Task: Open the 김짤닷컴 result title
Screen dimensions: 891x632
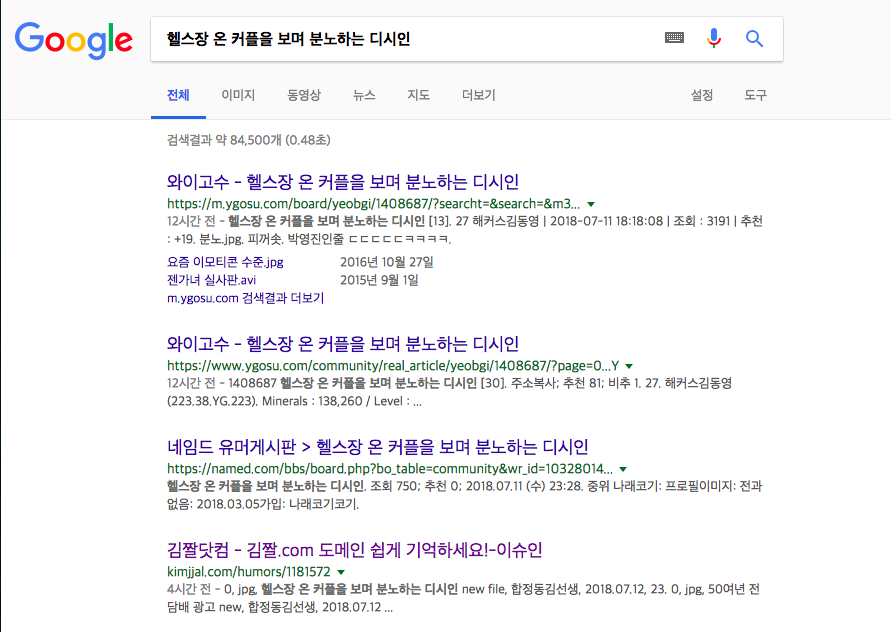Action: coord(355,550)
